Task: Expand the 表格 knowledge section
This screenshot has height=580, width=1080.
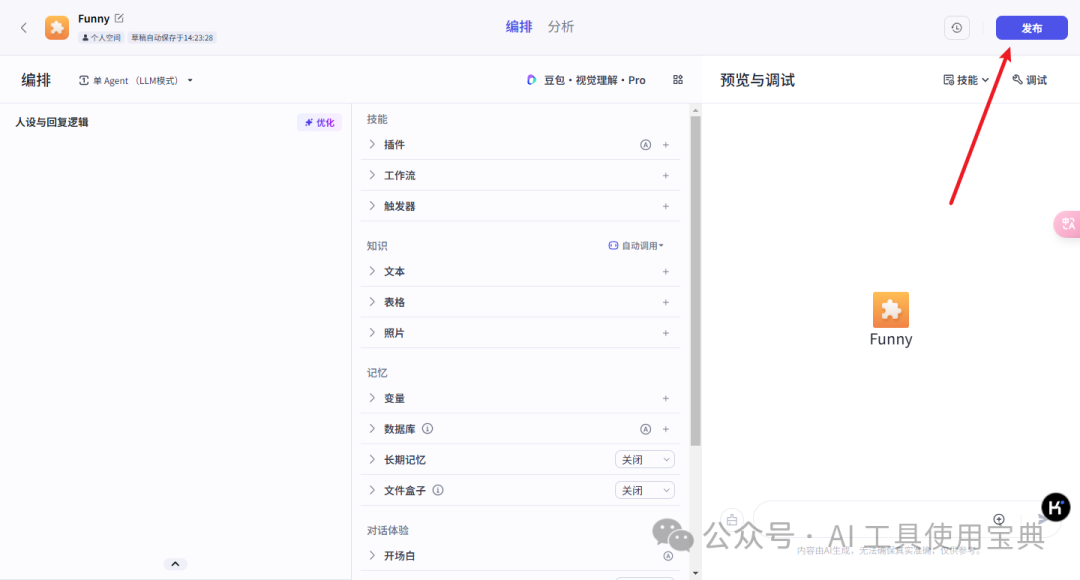Action: click(372, 302)
